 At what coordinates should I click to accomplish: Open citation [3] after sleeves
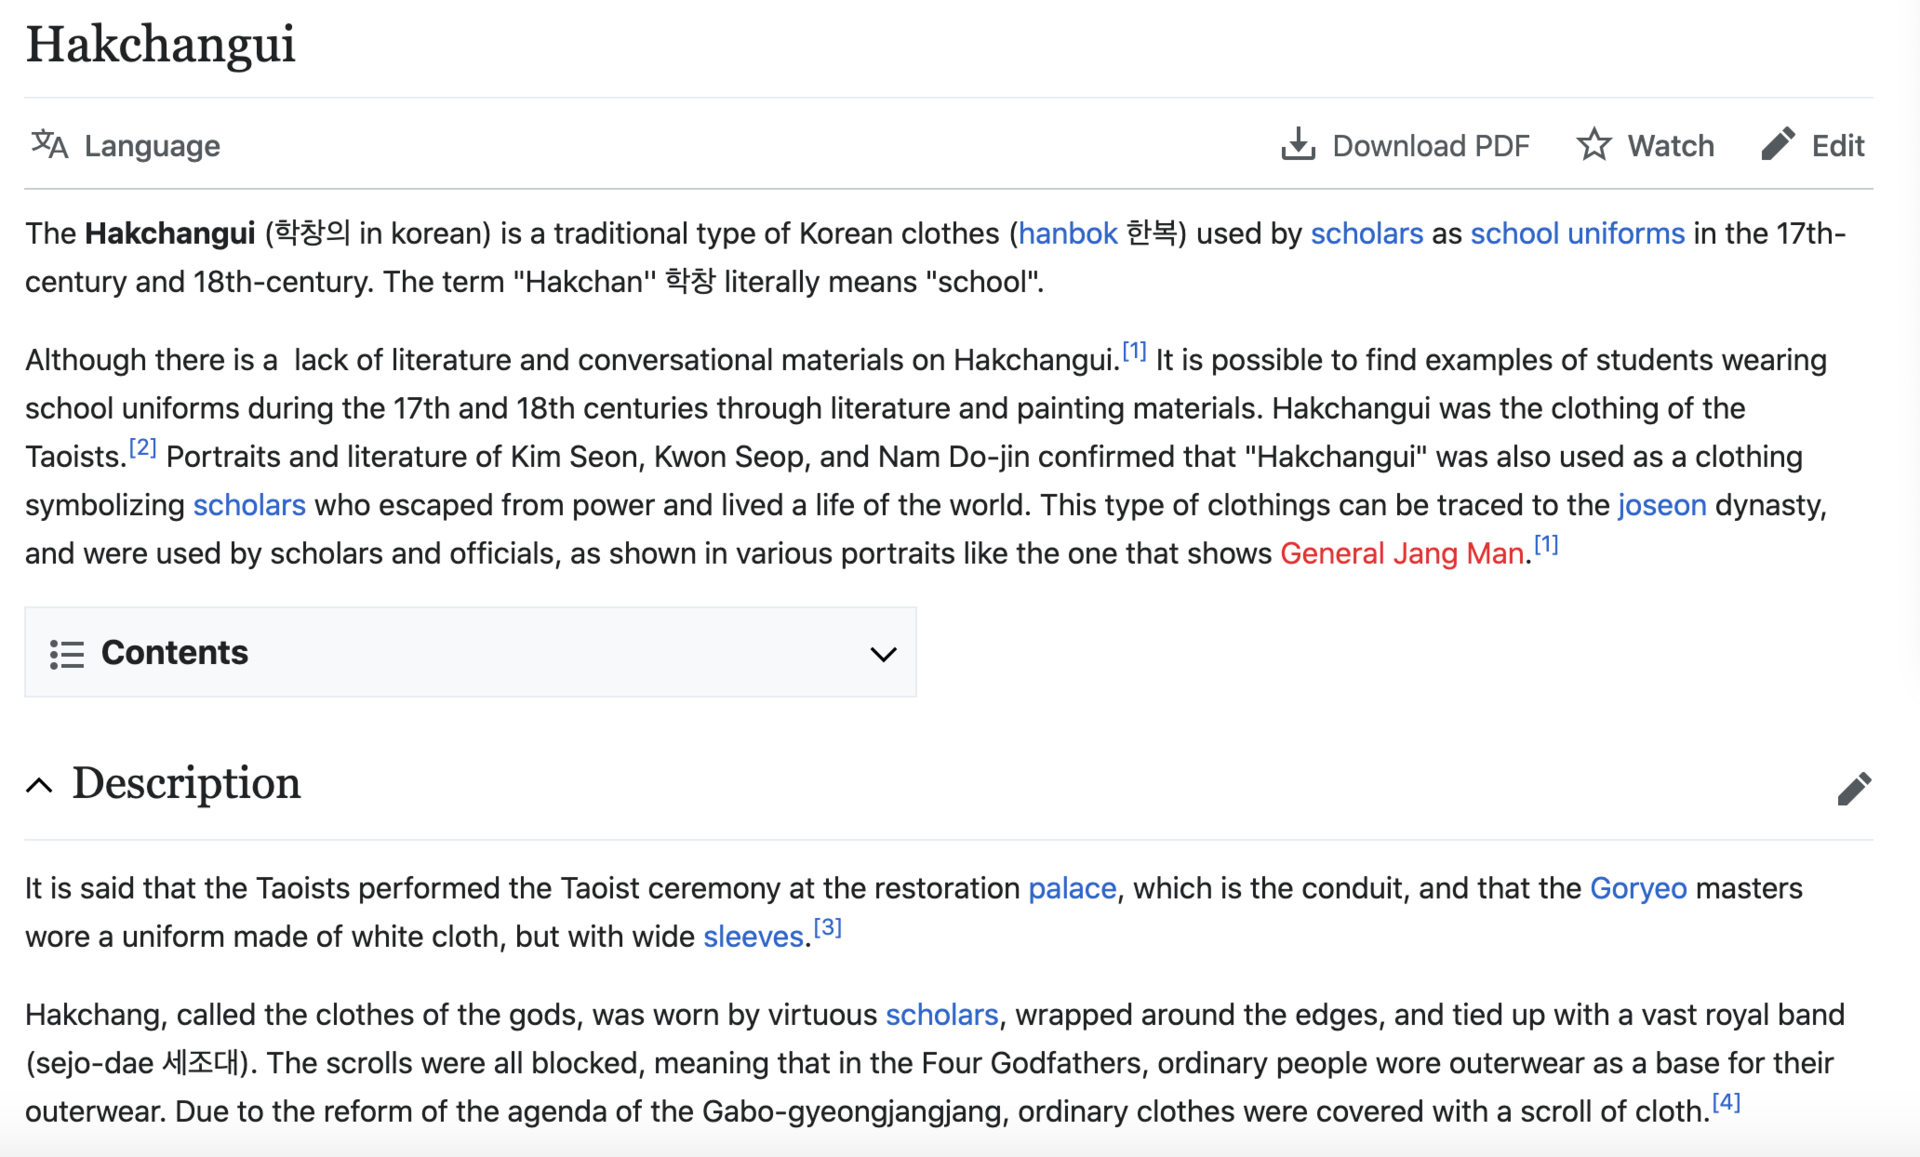828,927
